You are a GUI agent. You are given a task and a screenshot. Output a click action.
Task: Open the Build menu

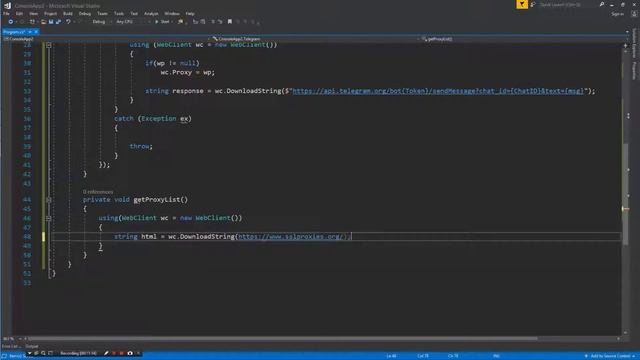pyautogui.click(x=68, y=14)
